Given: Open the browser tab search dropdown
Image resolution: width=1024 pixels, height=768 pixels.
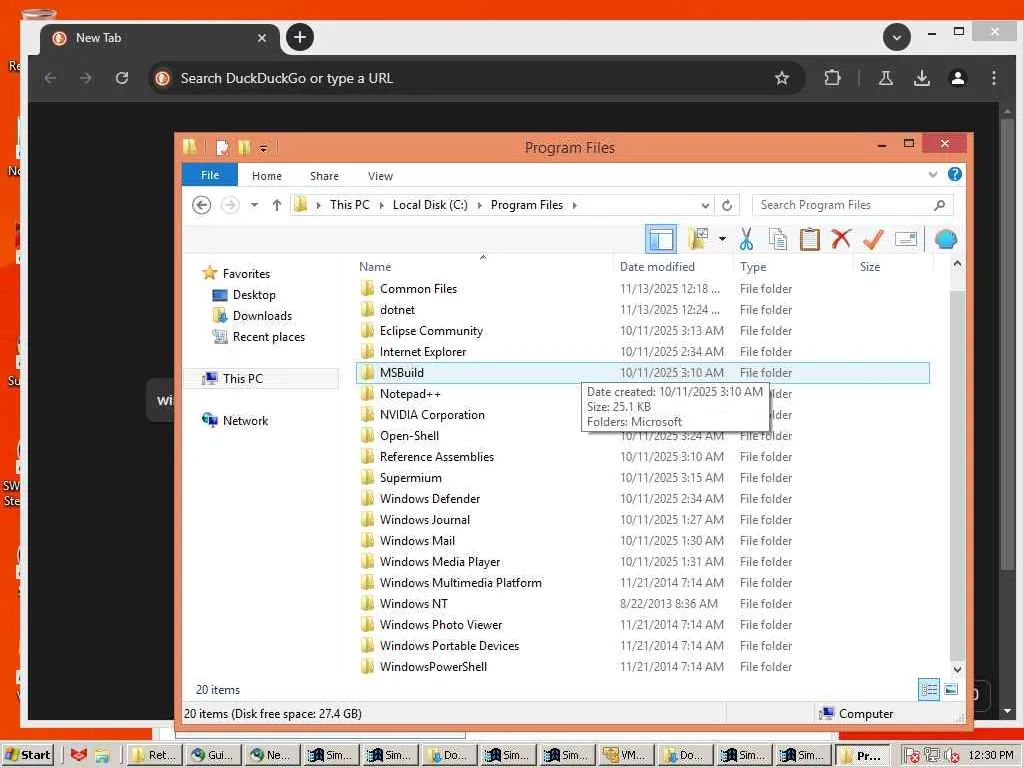Looking at the screenshot, I should click(x=897, y=37).
